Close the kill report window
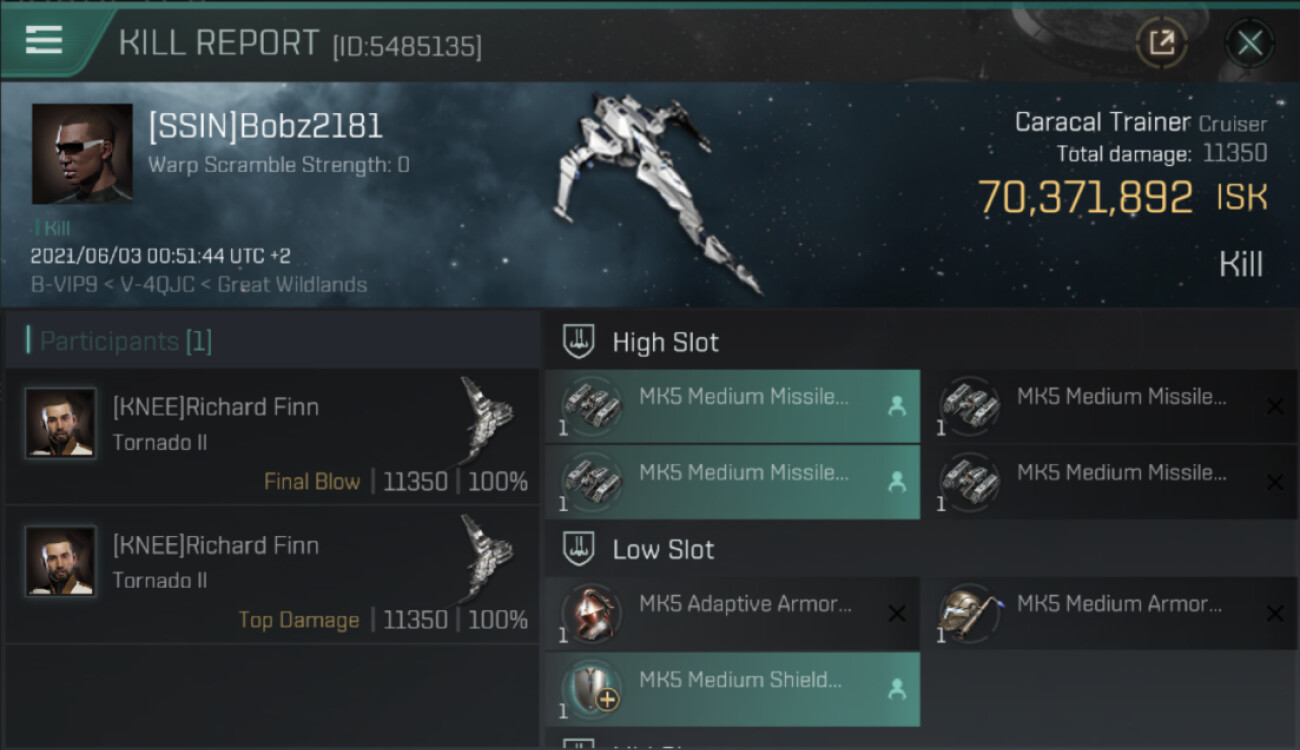The image size is (1300, 750). (x=1249, y=43)
